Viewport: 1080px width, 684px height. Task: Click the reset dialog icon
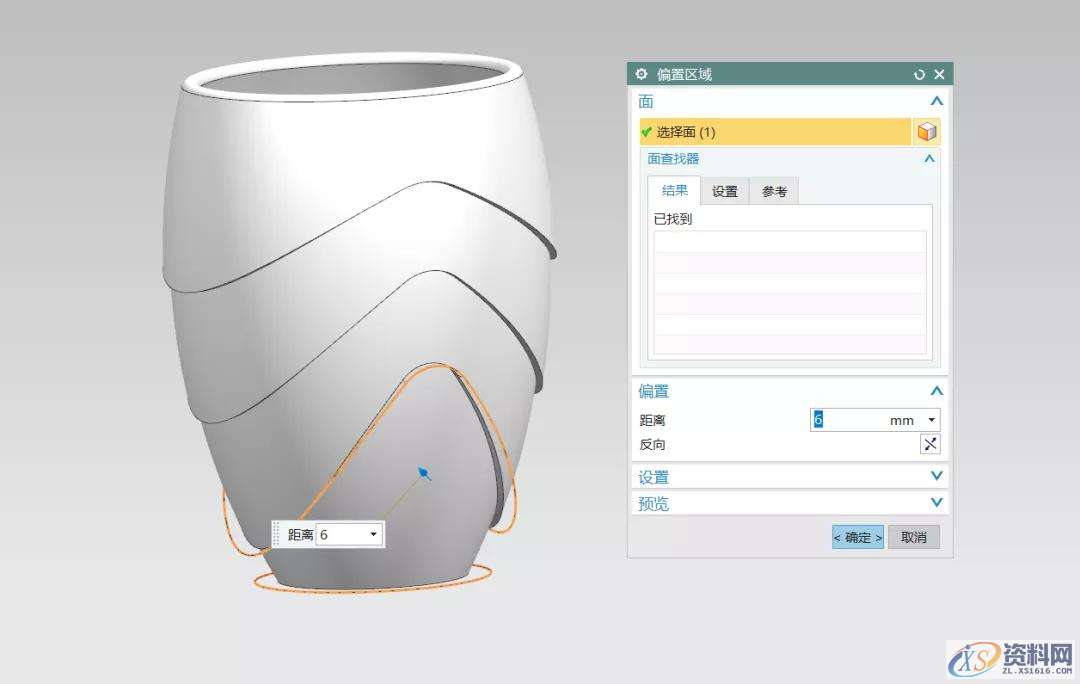(x=919, y=75)
